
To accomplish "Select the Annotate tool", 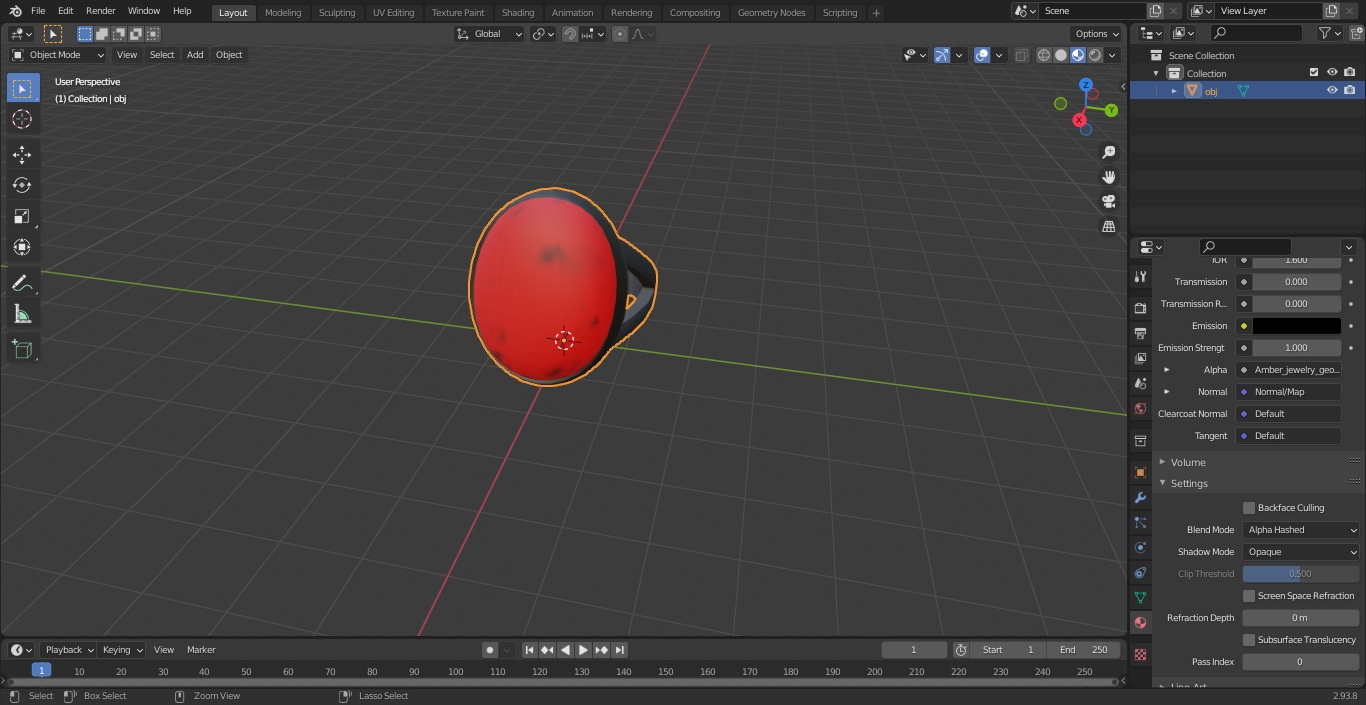I will pyautogui.click(x=22, y=284).
